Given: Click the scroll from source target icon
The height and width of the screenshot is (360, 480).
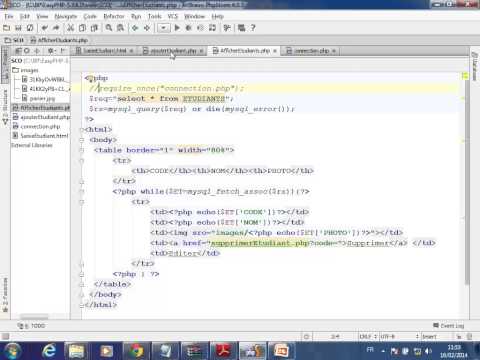Looking at the screenshot, I should click(27, 51).
